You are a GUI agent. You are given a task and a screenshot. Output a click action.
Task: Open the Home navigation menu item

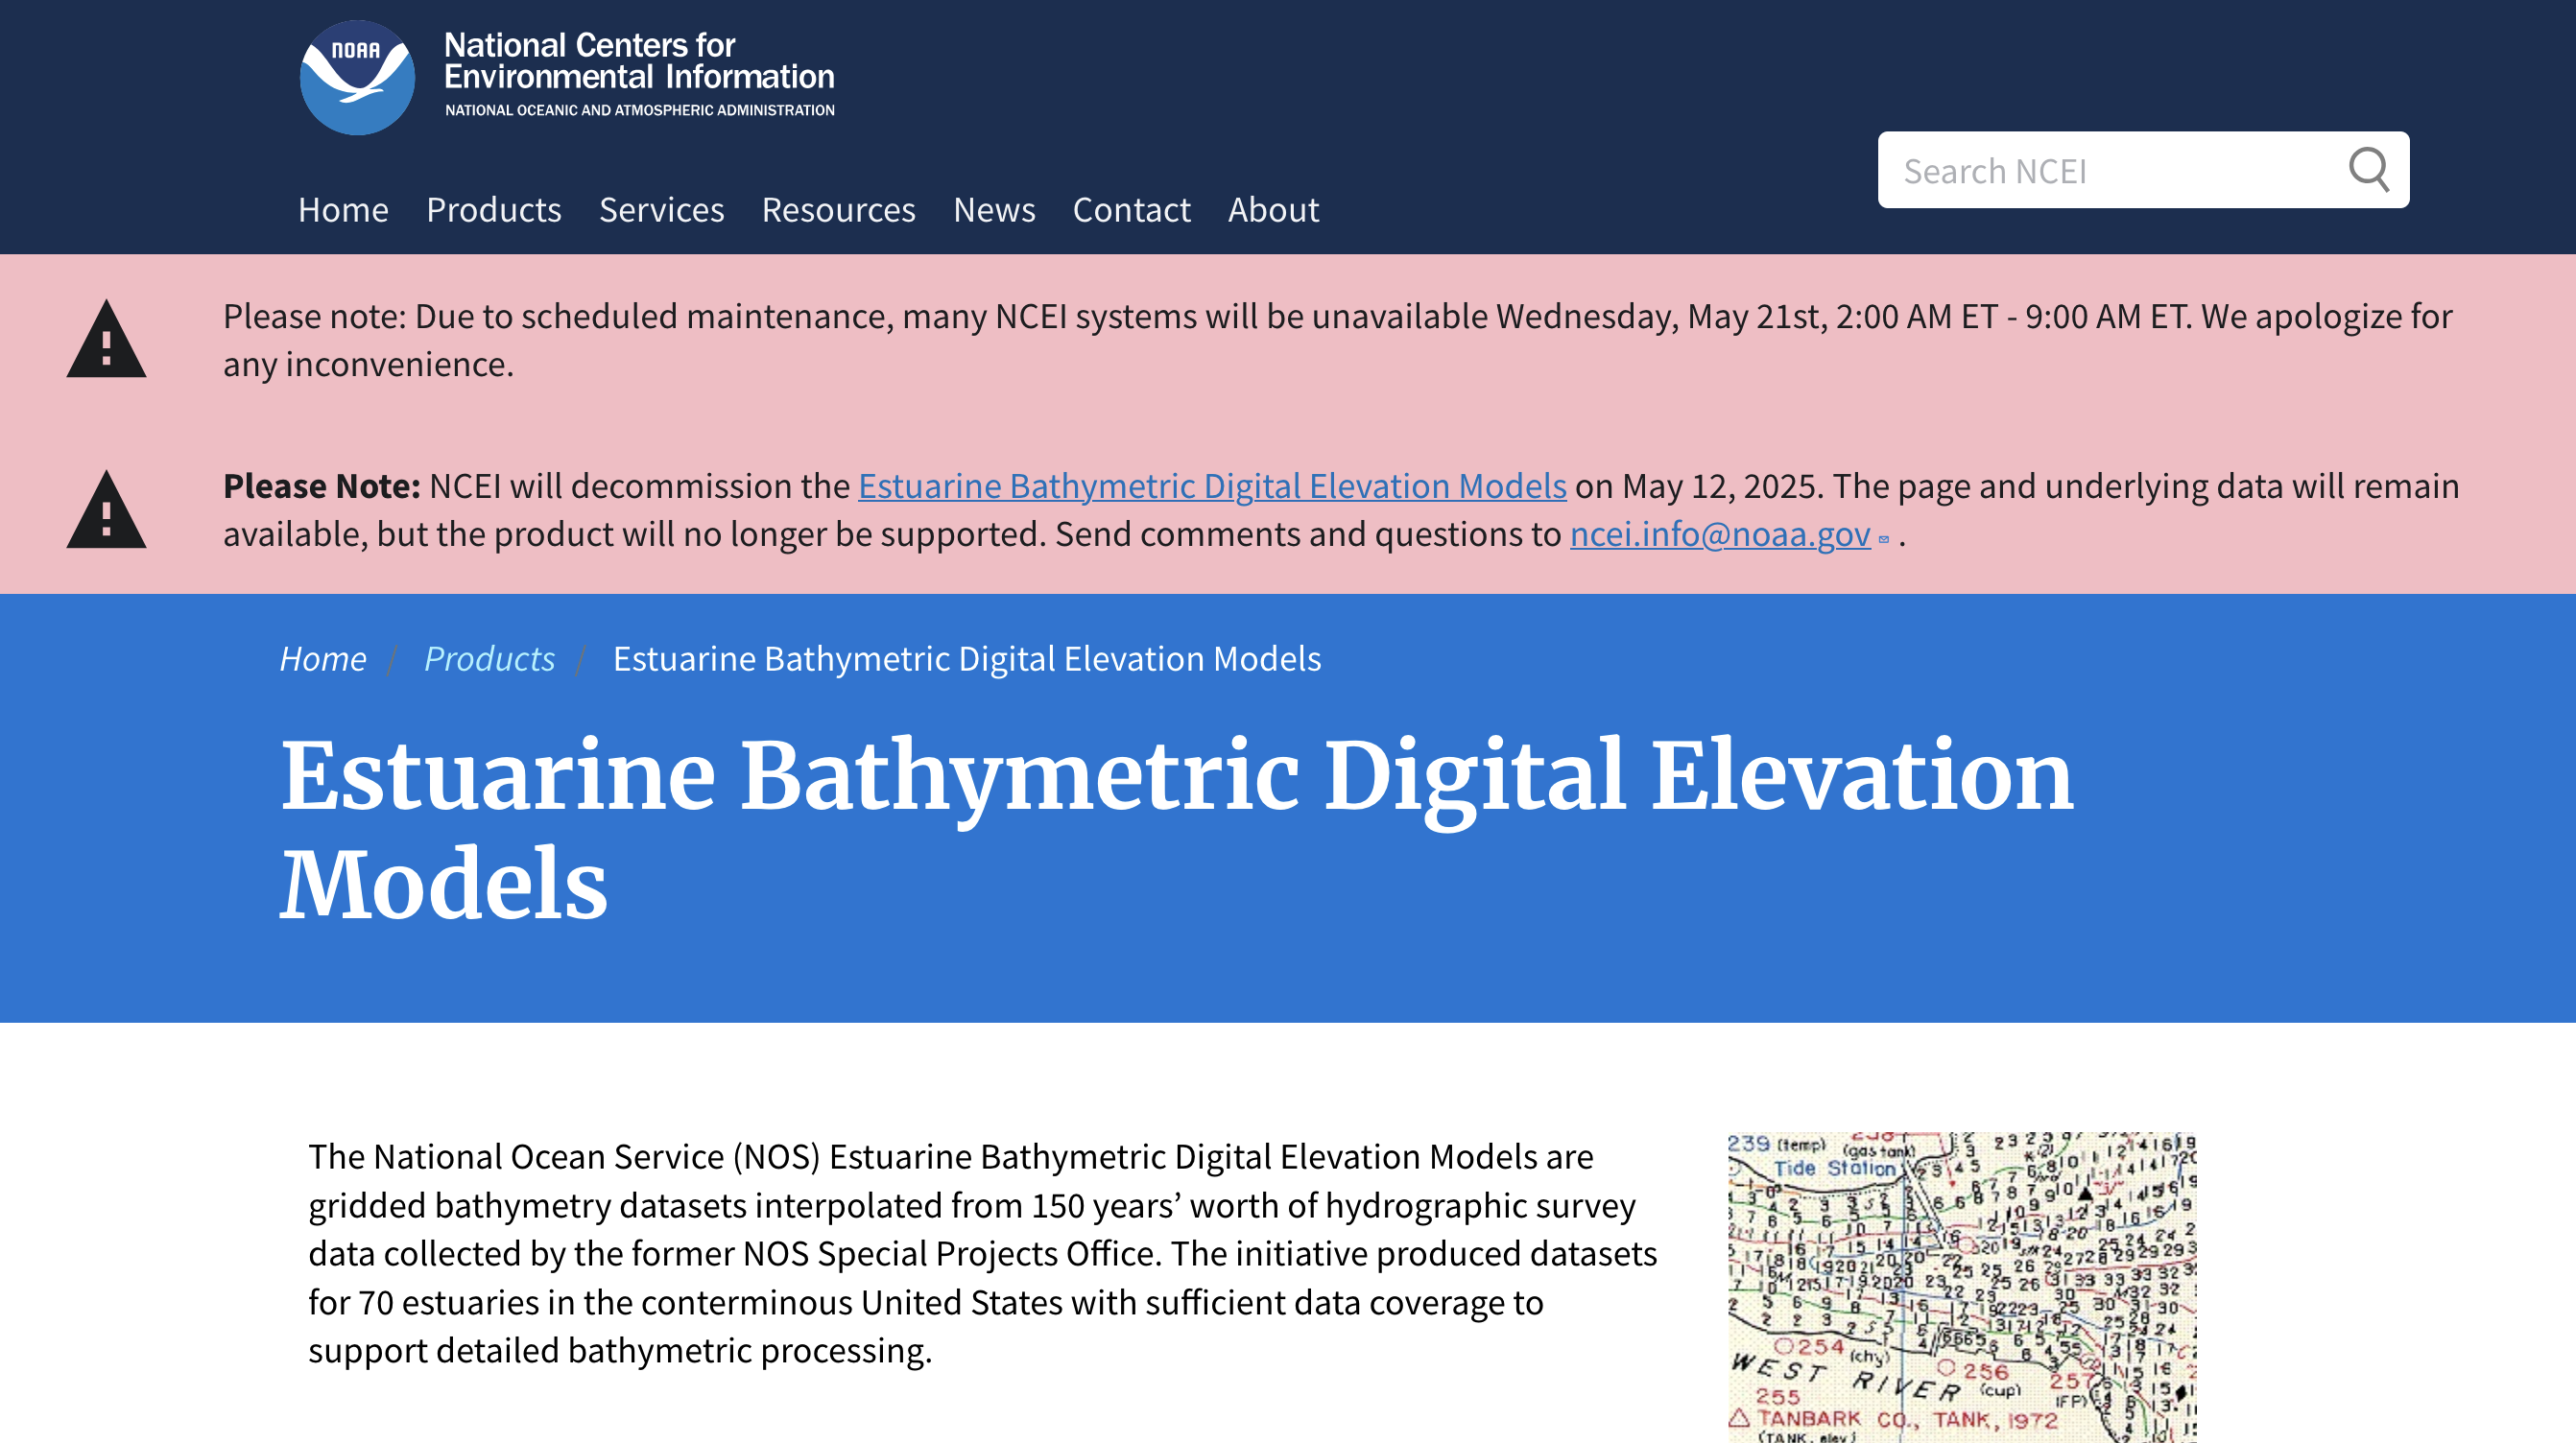(x=343, y=209)
